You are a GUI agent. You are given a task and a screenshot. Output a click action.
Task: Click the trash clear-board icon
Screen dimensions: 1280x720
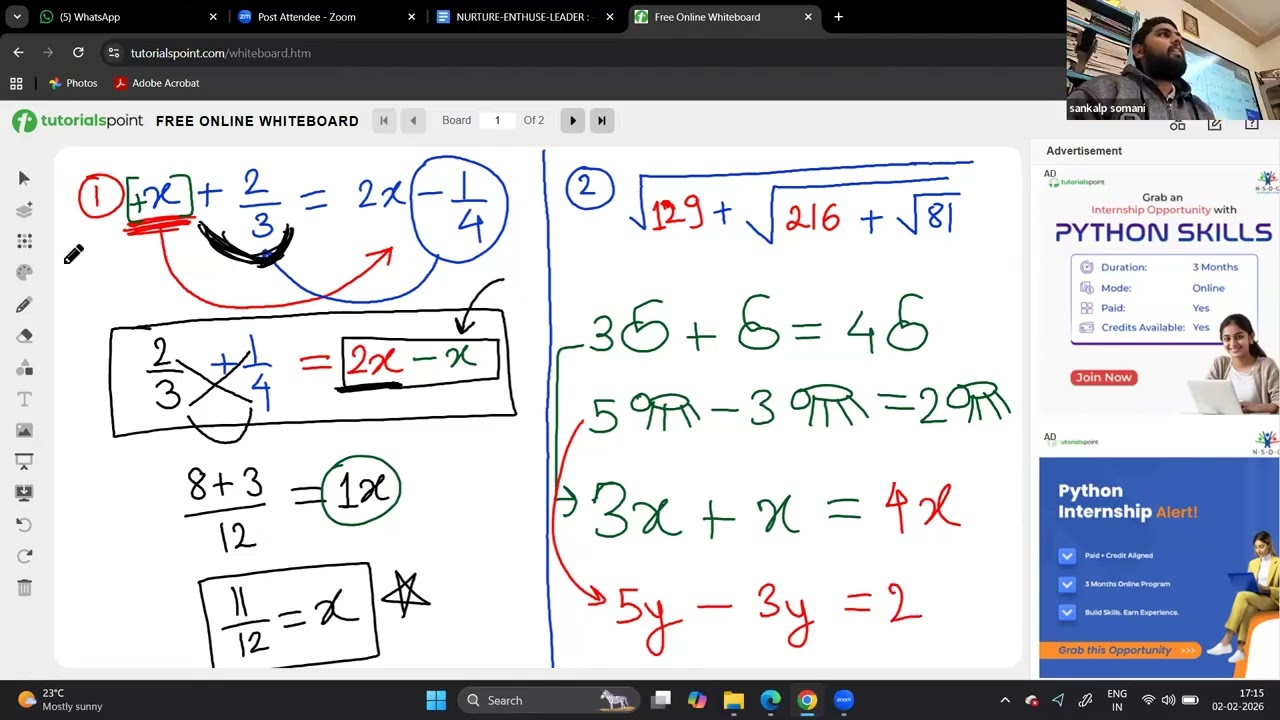pyautogui.click(x=24, y=588)
